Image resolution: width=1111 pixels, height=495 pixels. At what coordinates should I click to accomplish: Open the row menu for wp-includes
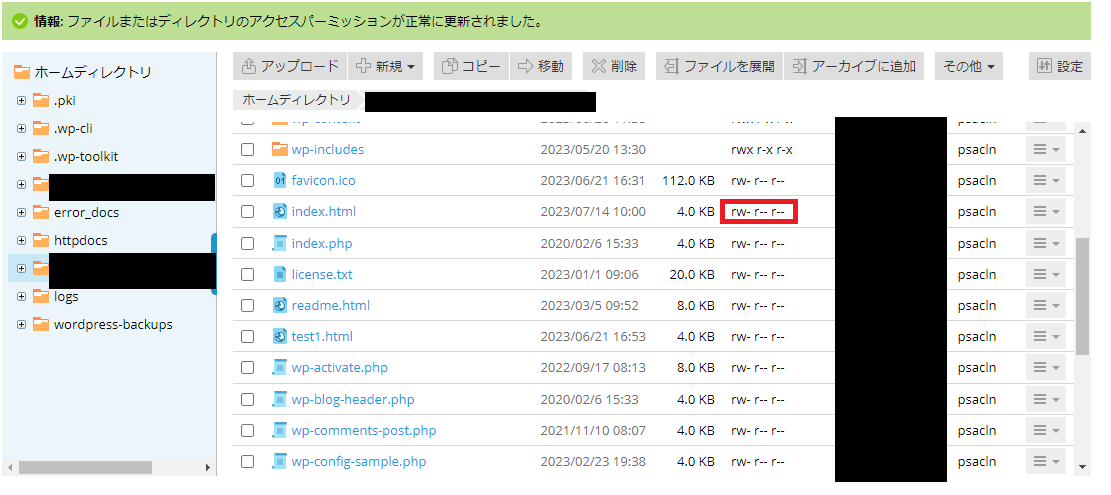tap(1046, 149)
